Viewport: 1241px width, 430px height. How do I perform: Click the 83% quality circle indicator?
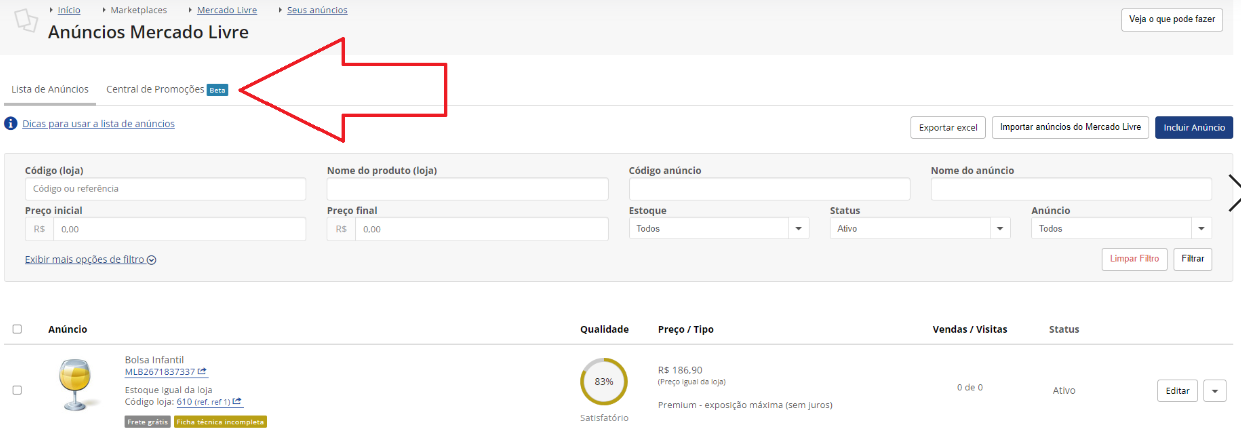coord(604,382)
